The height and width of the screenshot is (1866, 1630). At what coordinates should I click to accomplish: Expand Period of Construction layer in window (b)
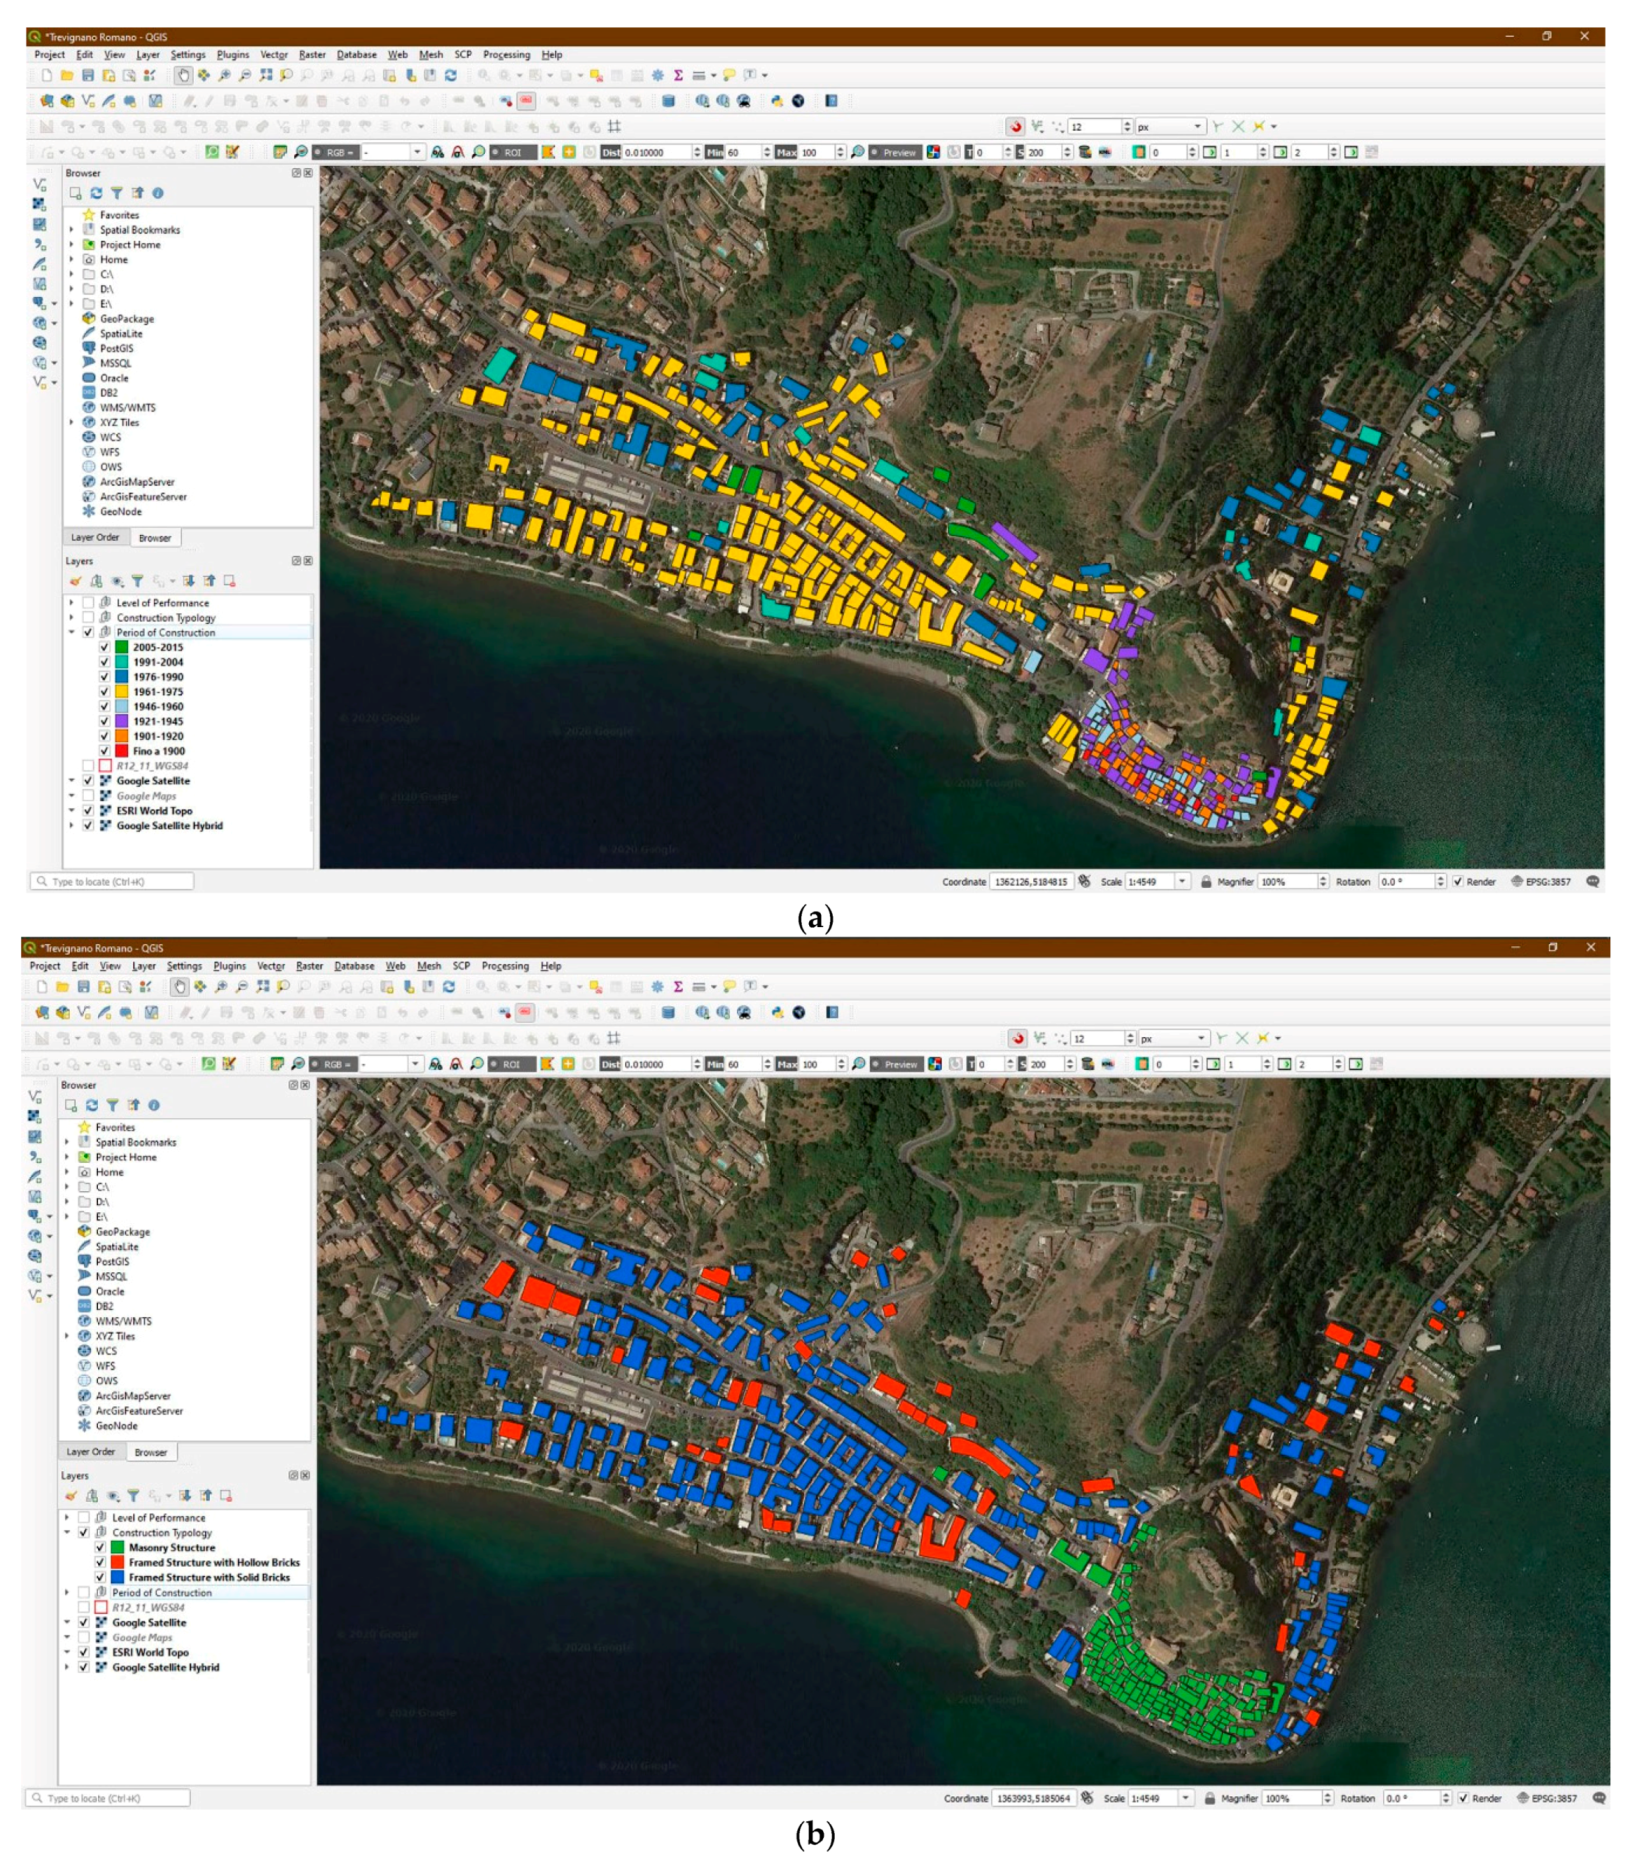[x=68, y=1593]
